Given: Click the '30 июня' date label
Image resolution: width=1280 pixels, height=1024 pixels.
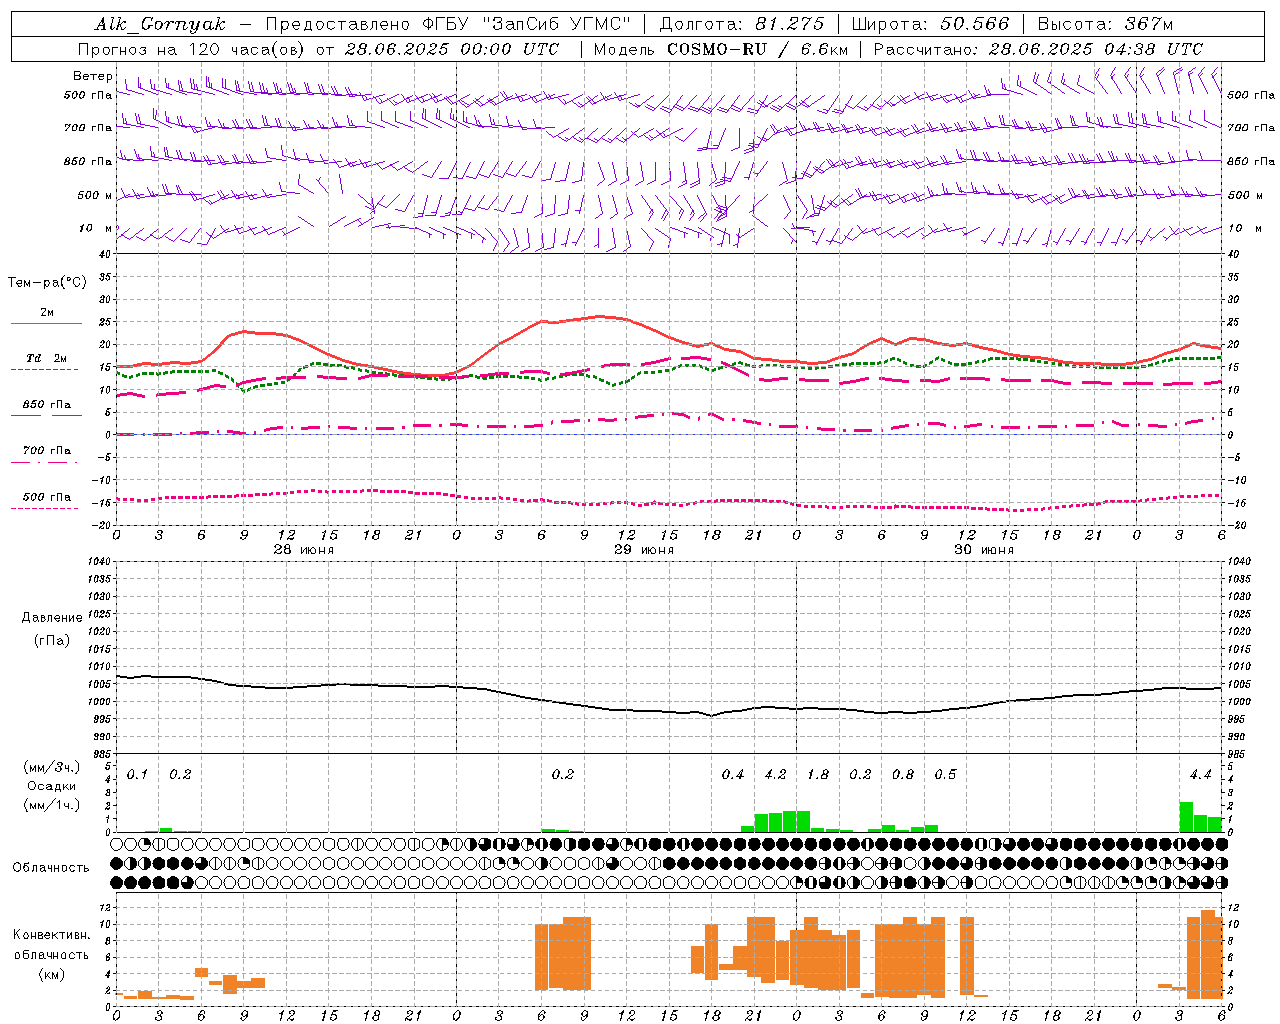Looking at the screenshot, I should coord(984,550).
